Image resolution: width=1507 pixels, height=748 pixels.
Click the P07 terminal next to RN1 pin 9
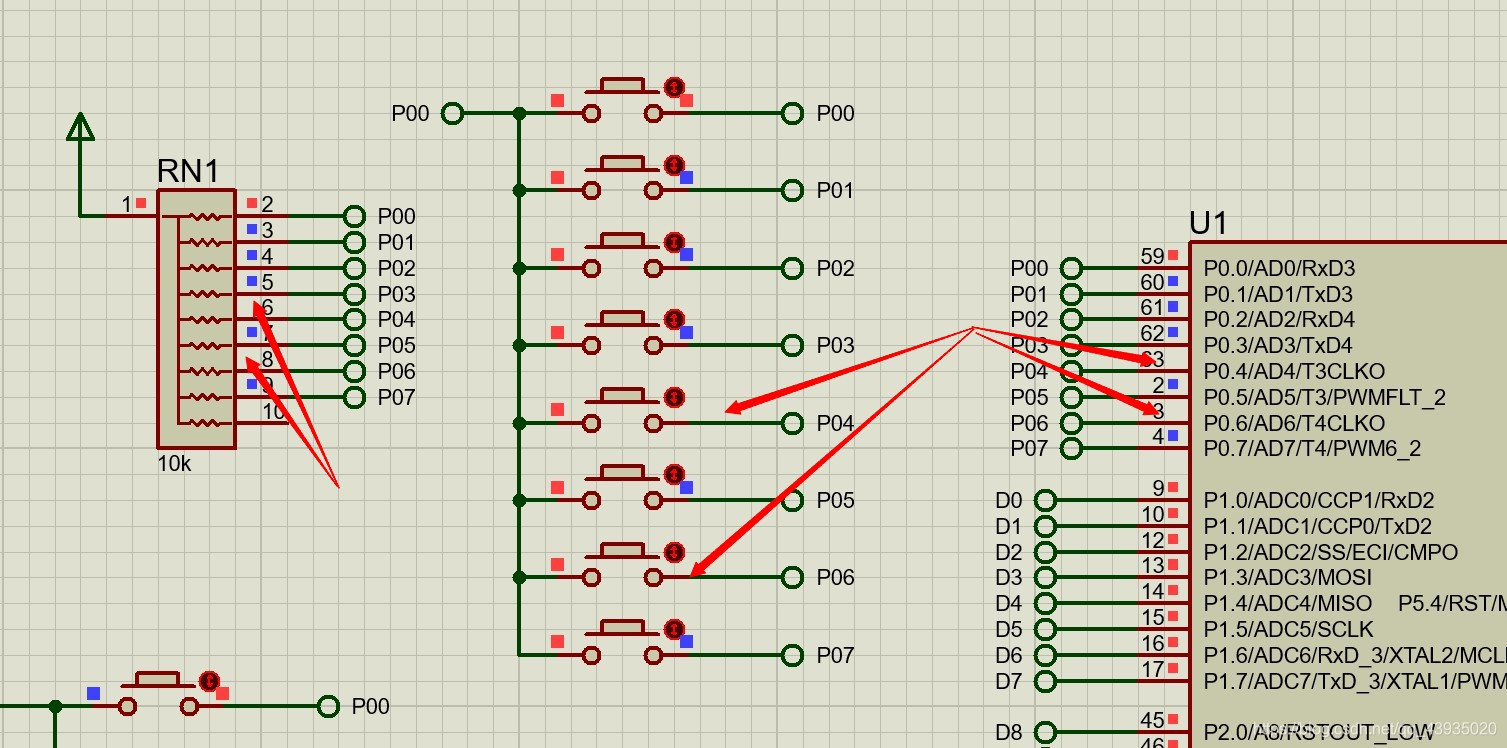(x=353, y=397)
